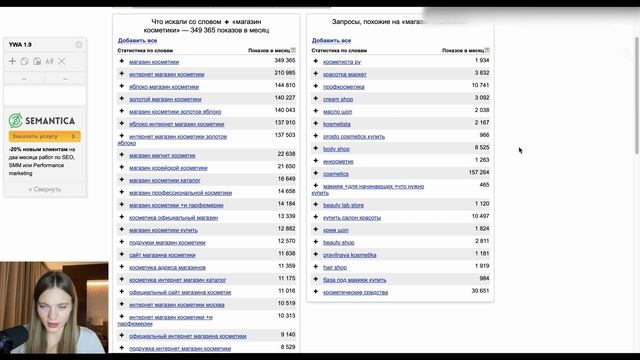Open the 'kosmetista' query link
Viewport: 640px width, 360px height.
(x=337, y=124)
